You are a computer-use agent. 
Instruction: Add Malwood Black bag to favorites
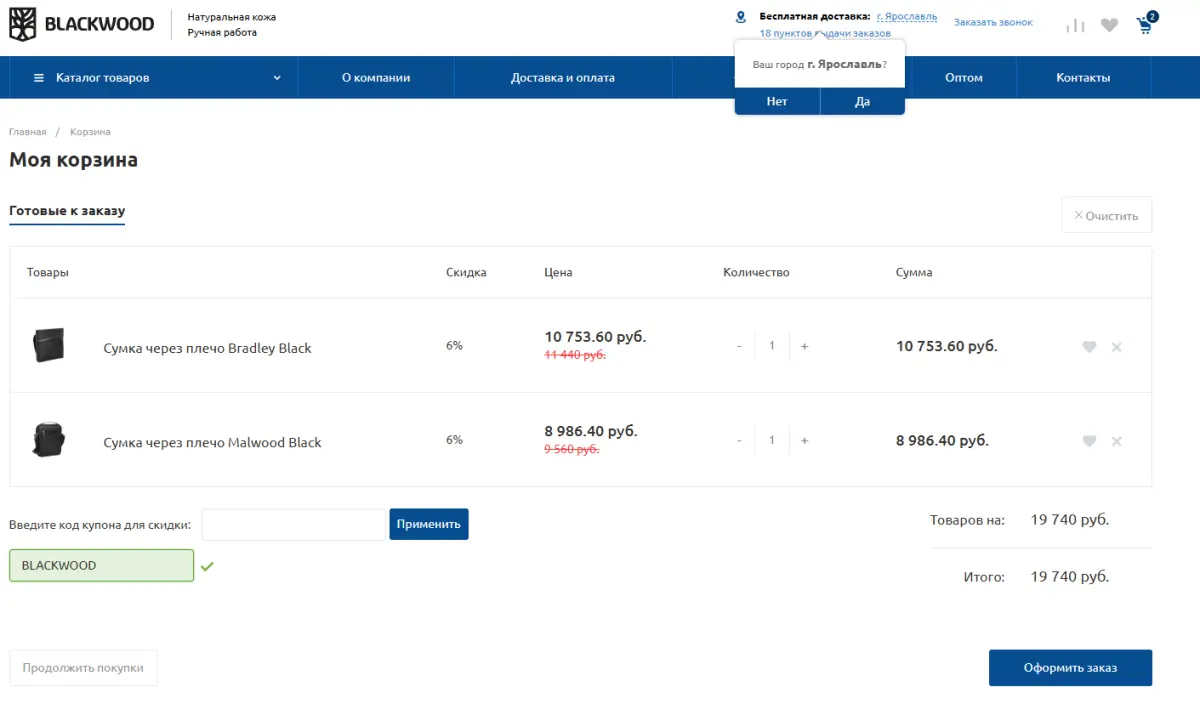click(x=1089, y=441)
